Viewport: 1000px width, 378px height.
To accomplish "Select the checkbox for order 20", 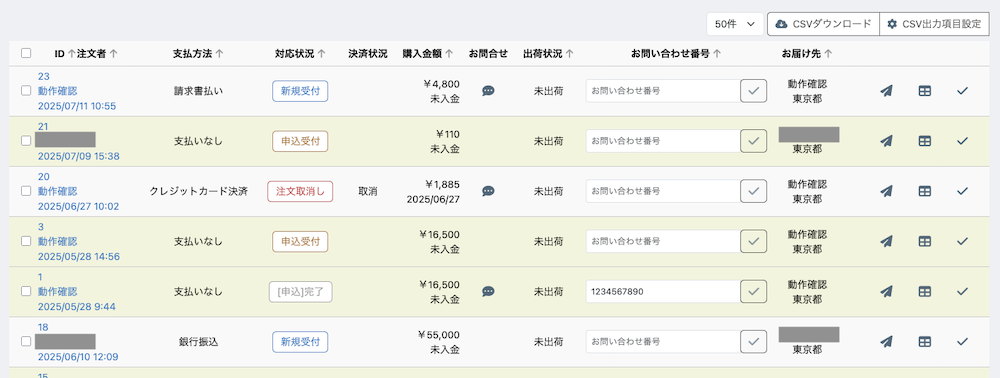I will pos(26,191).
